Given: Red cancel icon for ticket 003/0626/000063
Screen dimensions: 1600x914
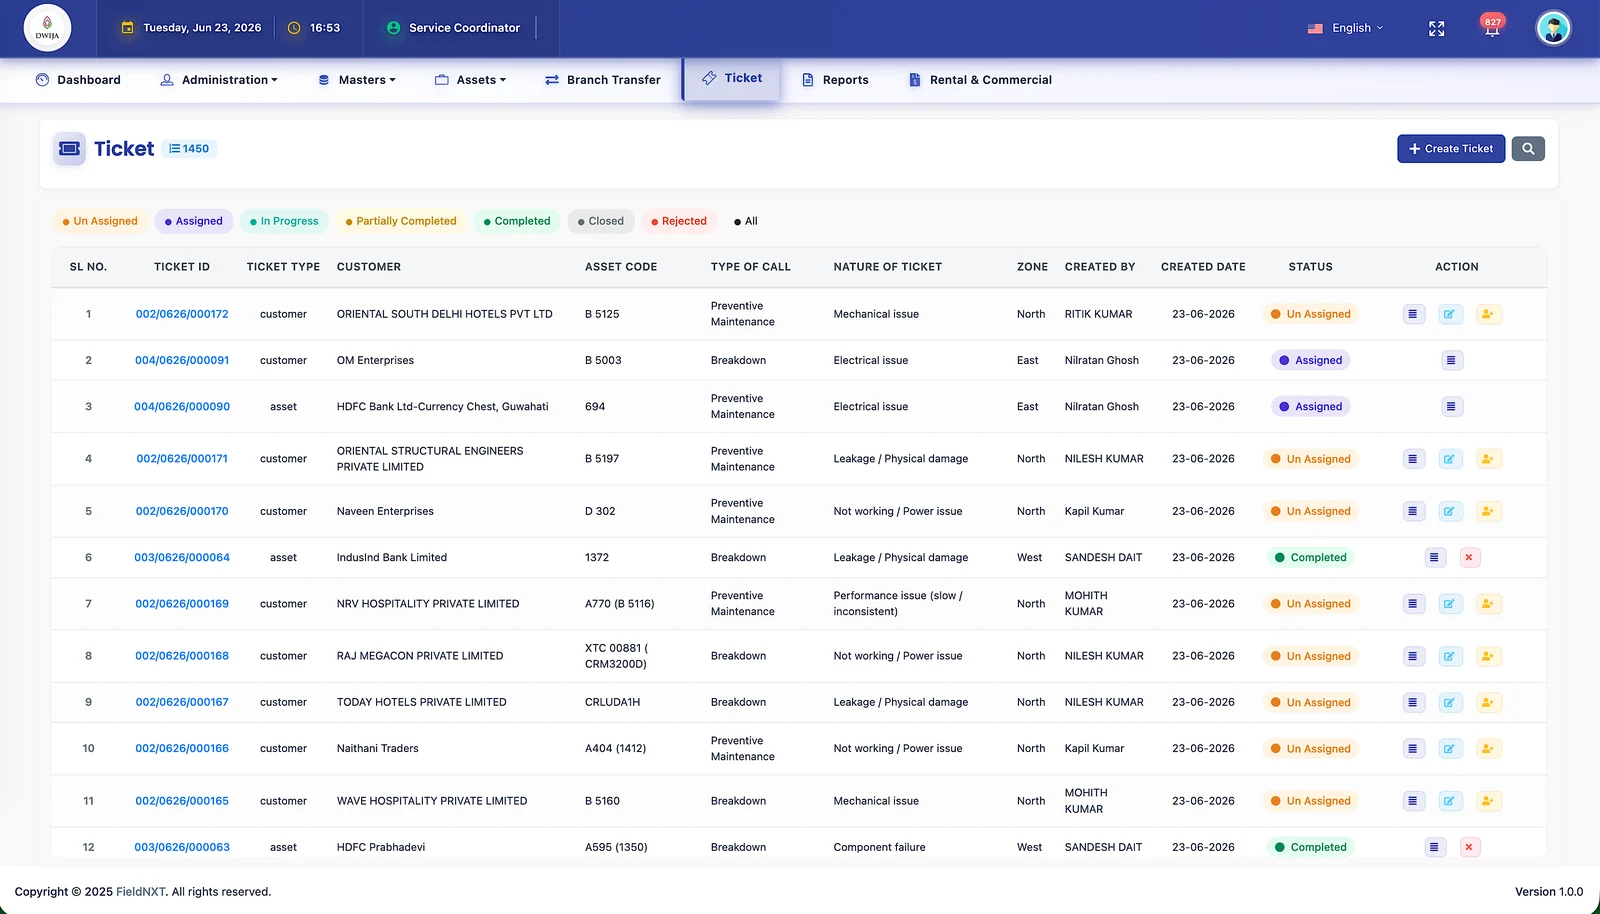Looking at the screenshot, I should (x=1469, y=847).
